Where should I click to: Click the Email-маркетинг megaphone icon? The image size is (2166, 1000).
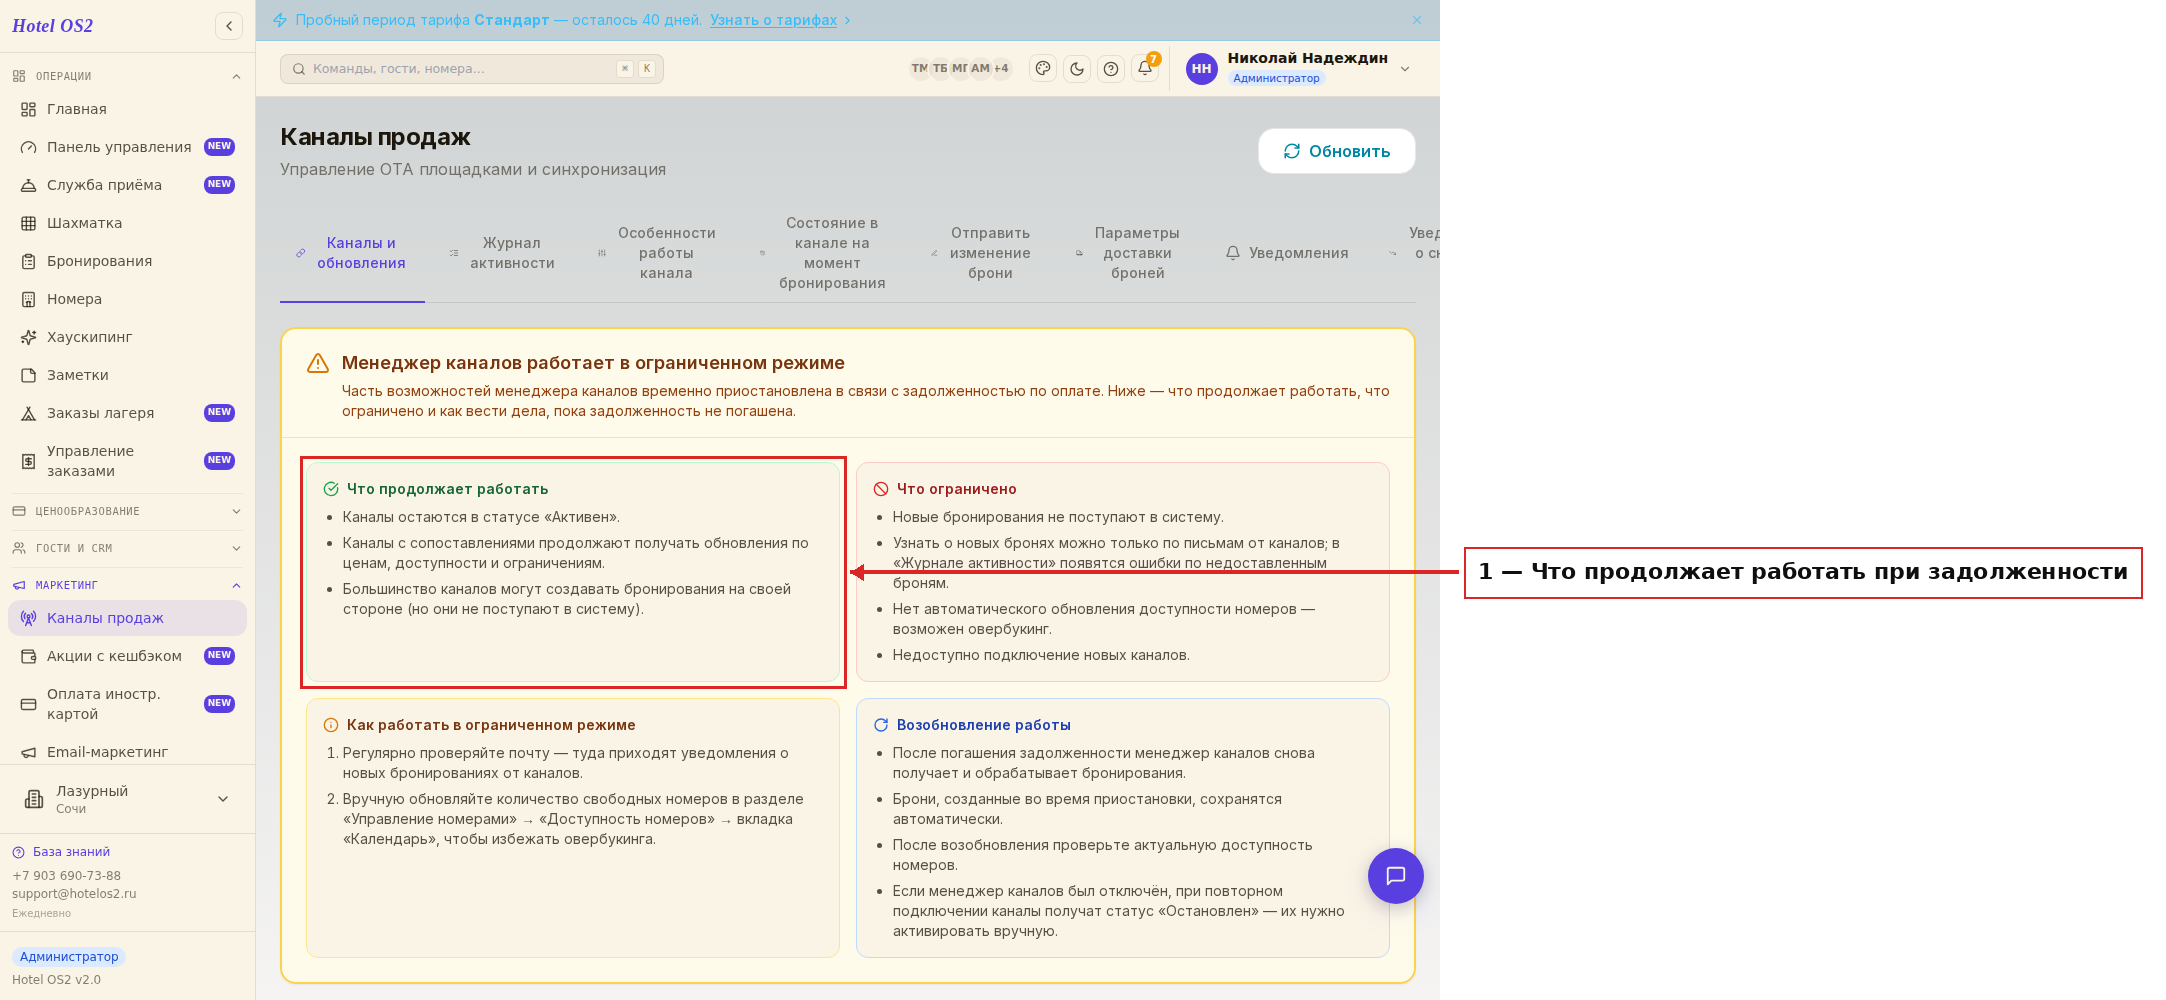coord(29,752)
